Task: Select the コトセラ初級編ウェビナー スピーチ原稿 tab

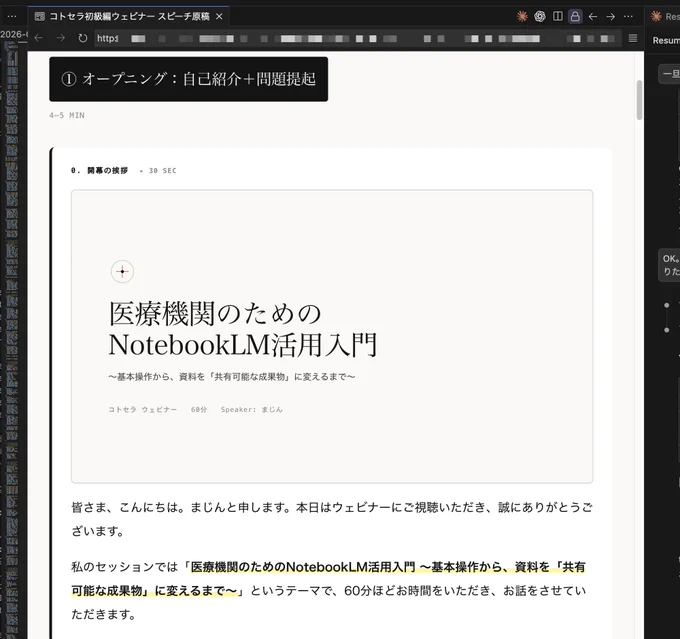Action: click(x=129, y=16)
